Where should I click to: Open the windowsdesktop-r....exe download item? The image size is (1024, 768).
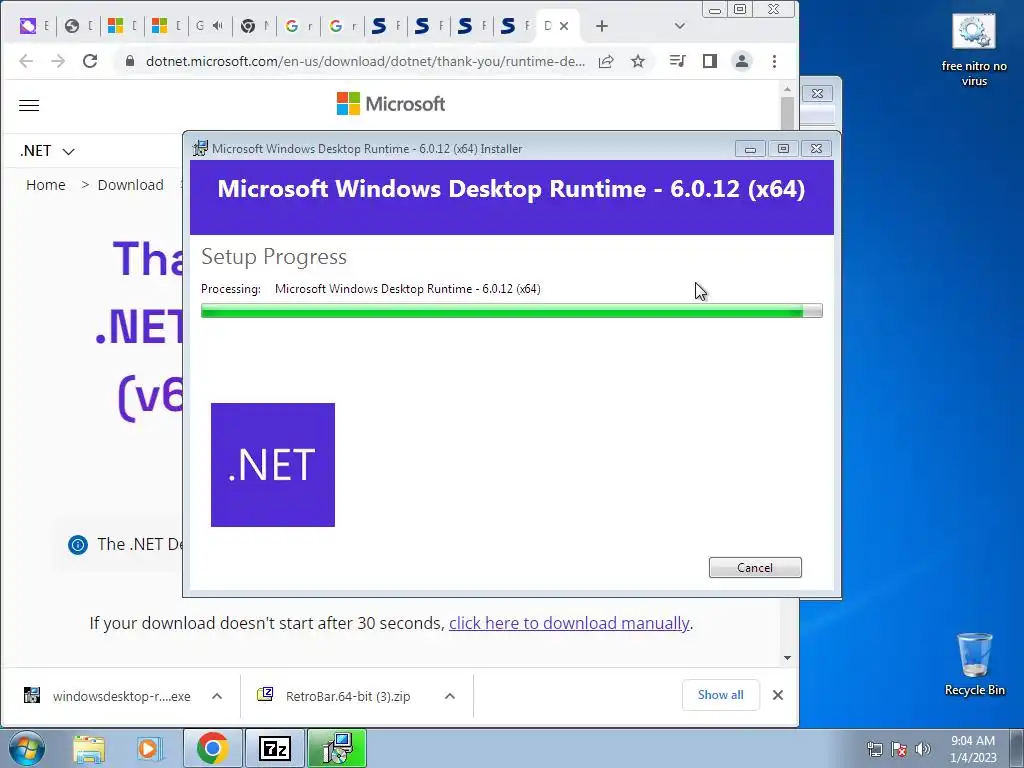point(108,696)
